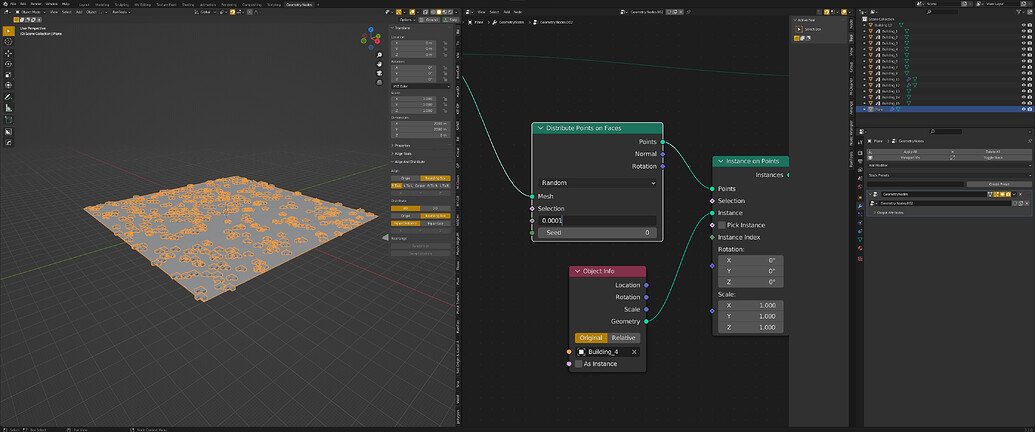Enable As Instance checkbox in Object Info
The height and width of the screenshot is (432, 1035).
coord(579,364)
